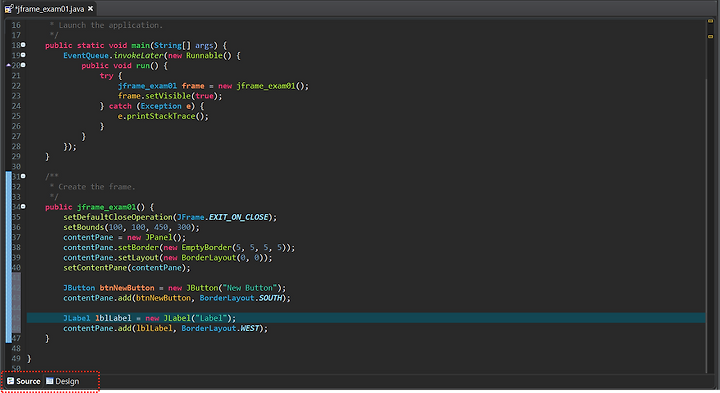This screenshot has width=720, height=393.
Task: Click on "setContentPane" at line 40
Action: tap(95, 268)
